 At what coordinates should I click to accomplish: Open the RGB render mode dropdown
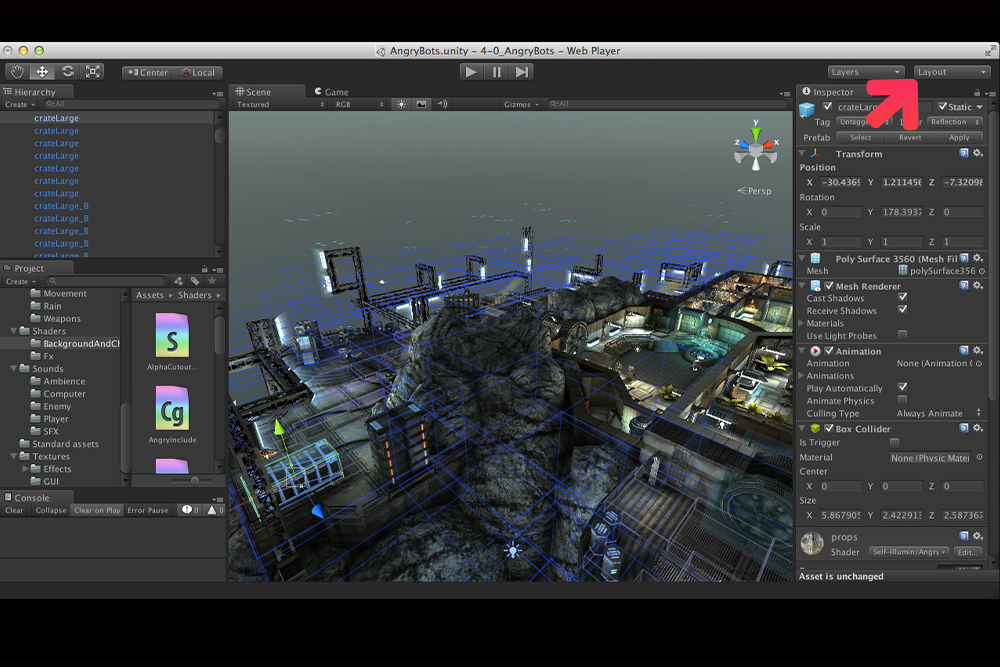point(359,105)
